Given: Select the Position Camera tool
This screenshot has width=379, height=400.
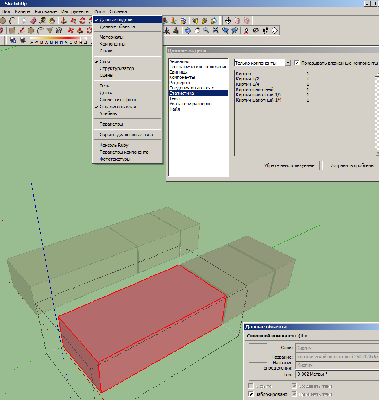Looking at the screenshot, I should (x=246, y=31).
